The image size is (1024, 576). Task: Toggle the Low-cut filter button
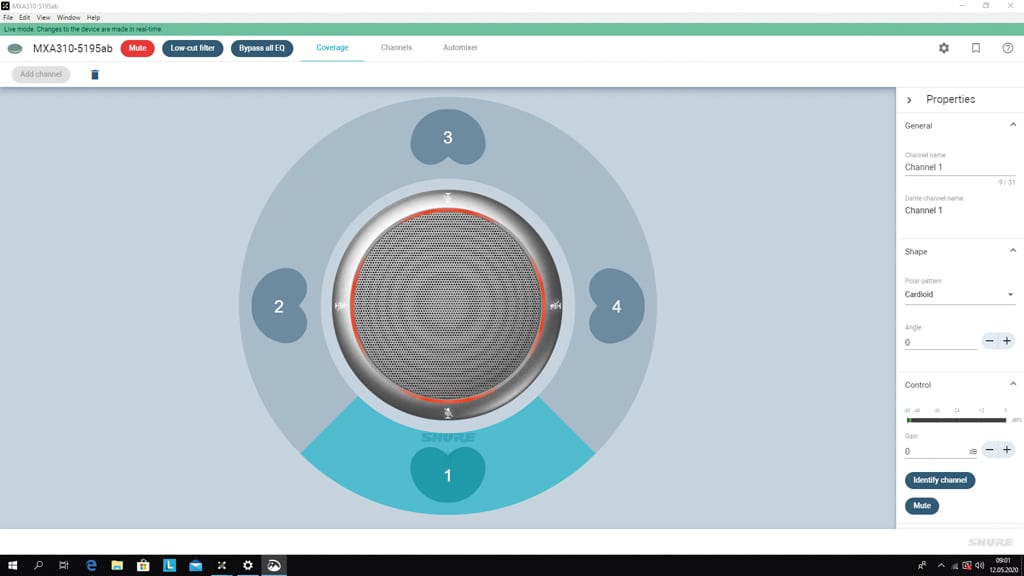click(x=193, y=48)
